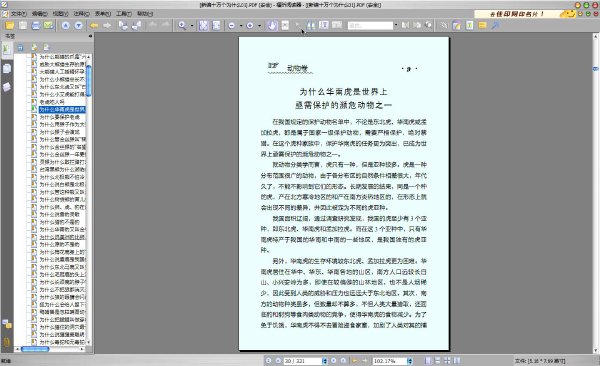This screenshot has width=600, height=366.
Task: Open the Tools menu
Action: pos(124,14)
